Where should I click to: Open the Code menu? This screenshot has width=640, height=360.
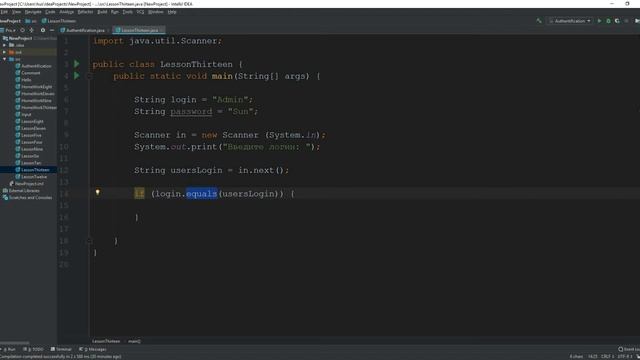coord(50,12)
